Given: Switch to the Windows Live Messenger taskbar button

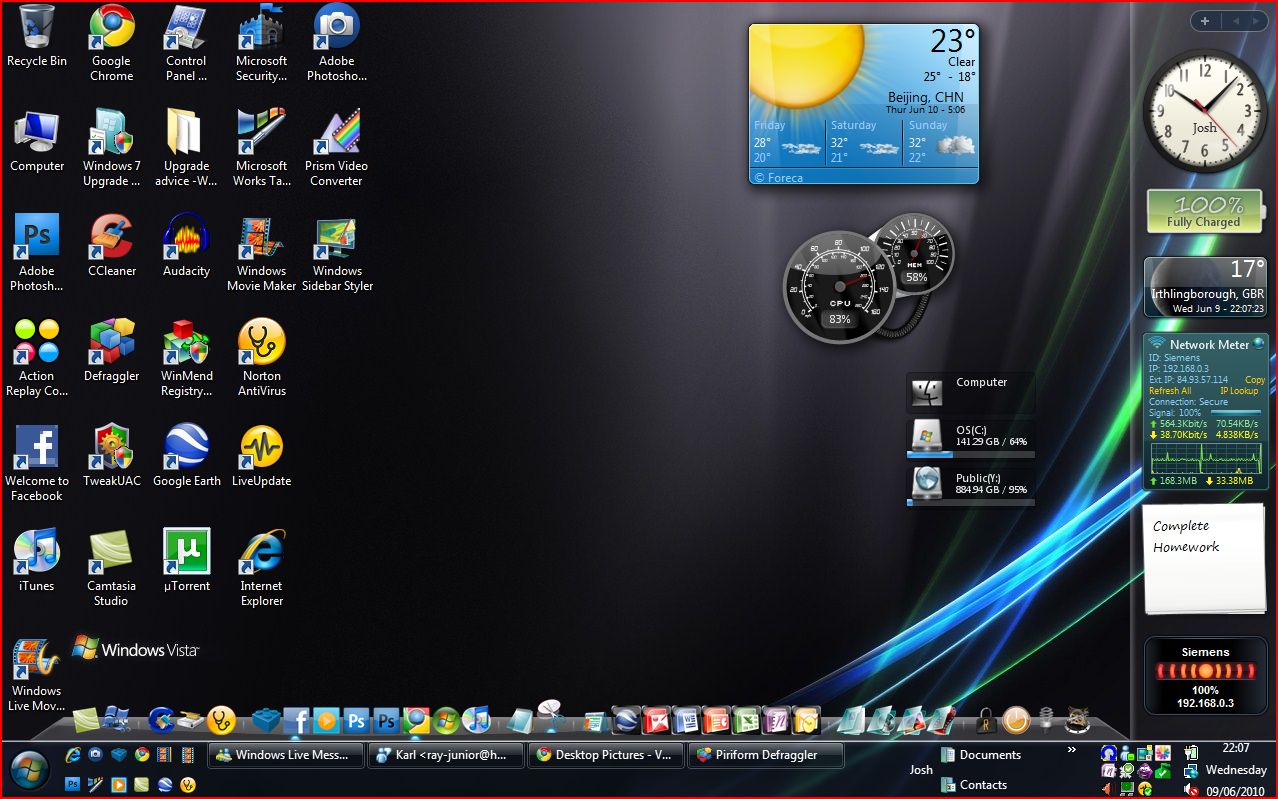Looking at the screenshot, I should point(285,755).
